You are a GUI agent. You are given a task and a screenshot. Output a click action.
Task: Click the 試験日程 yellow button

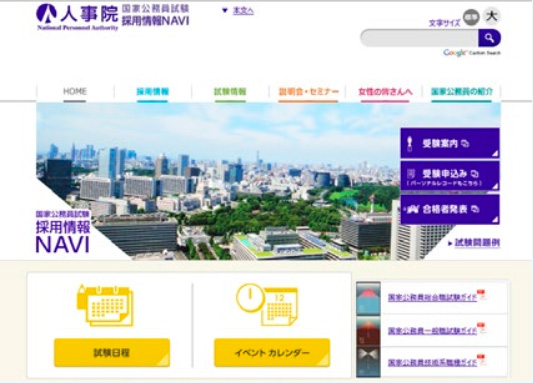[x=112, y=353]
